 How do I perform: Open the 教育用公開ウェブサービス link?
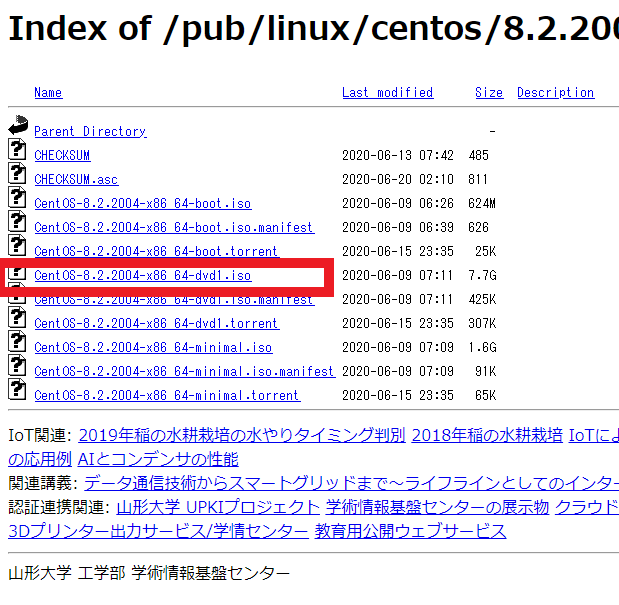tap(411, 532)
